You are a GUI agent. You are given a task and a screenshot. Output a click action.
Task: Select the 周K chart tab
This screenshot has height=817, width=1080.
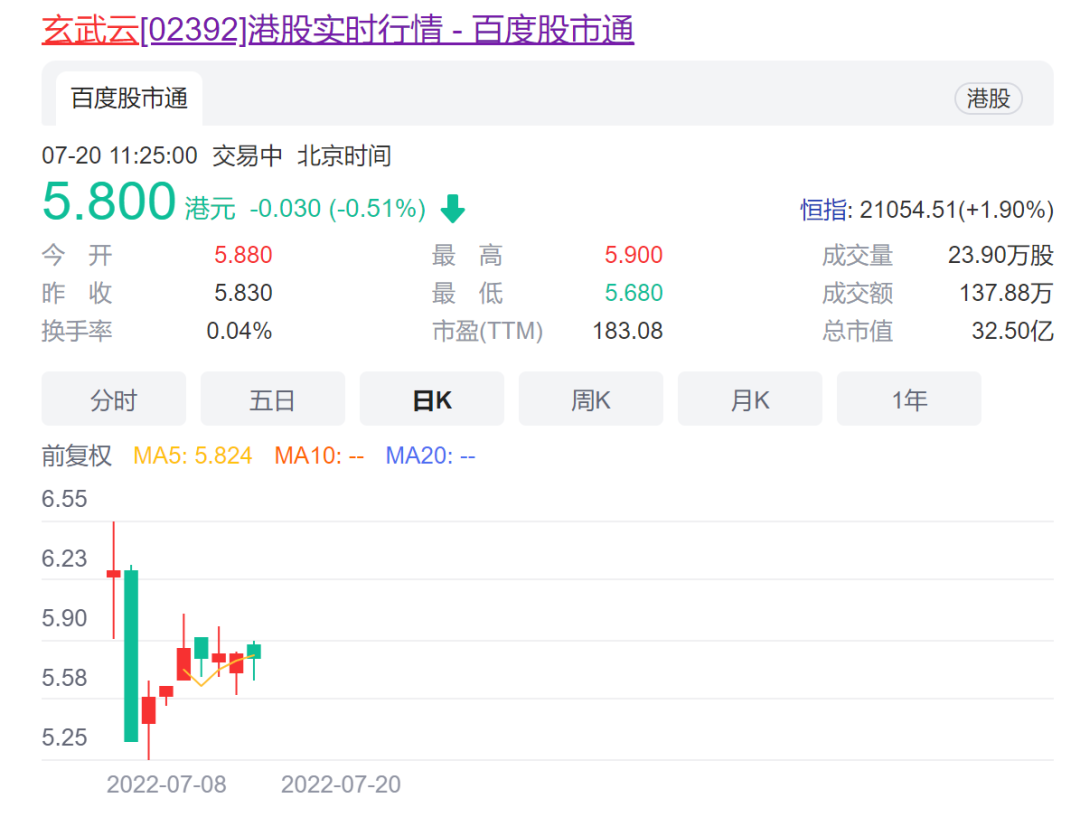(x=591, y=399)
